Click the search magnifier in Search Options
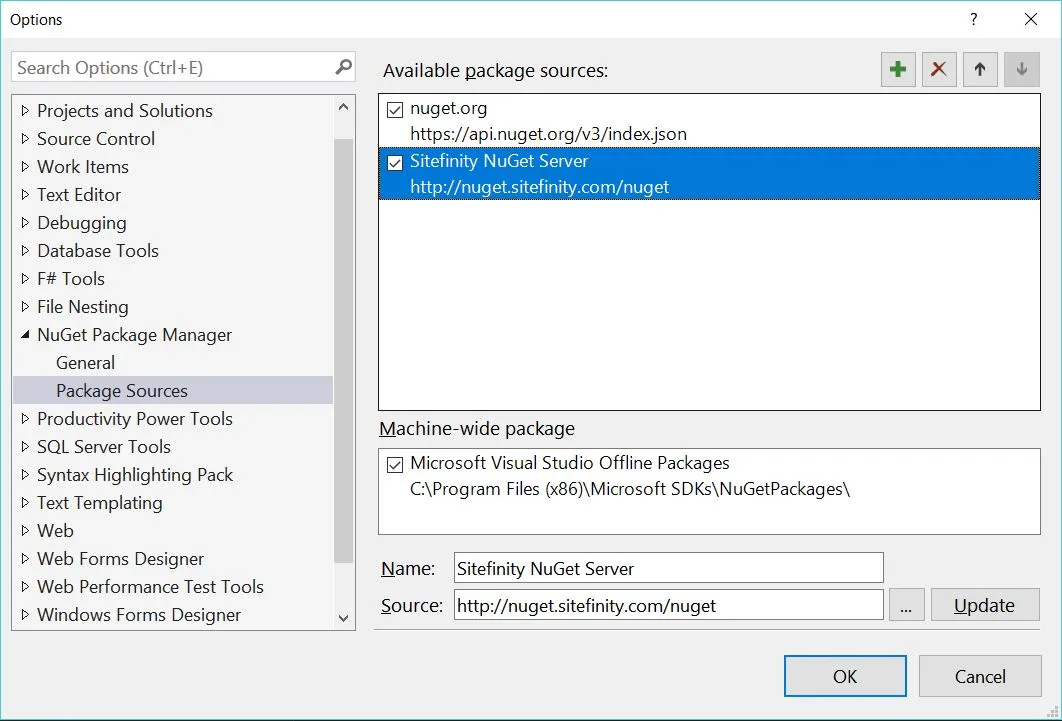1062x721 pixels. [x=343, y=66]
